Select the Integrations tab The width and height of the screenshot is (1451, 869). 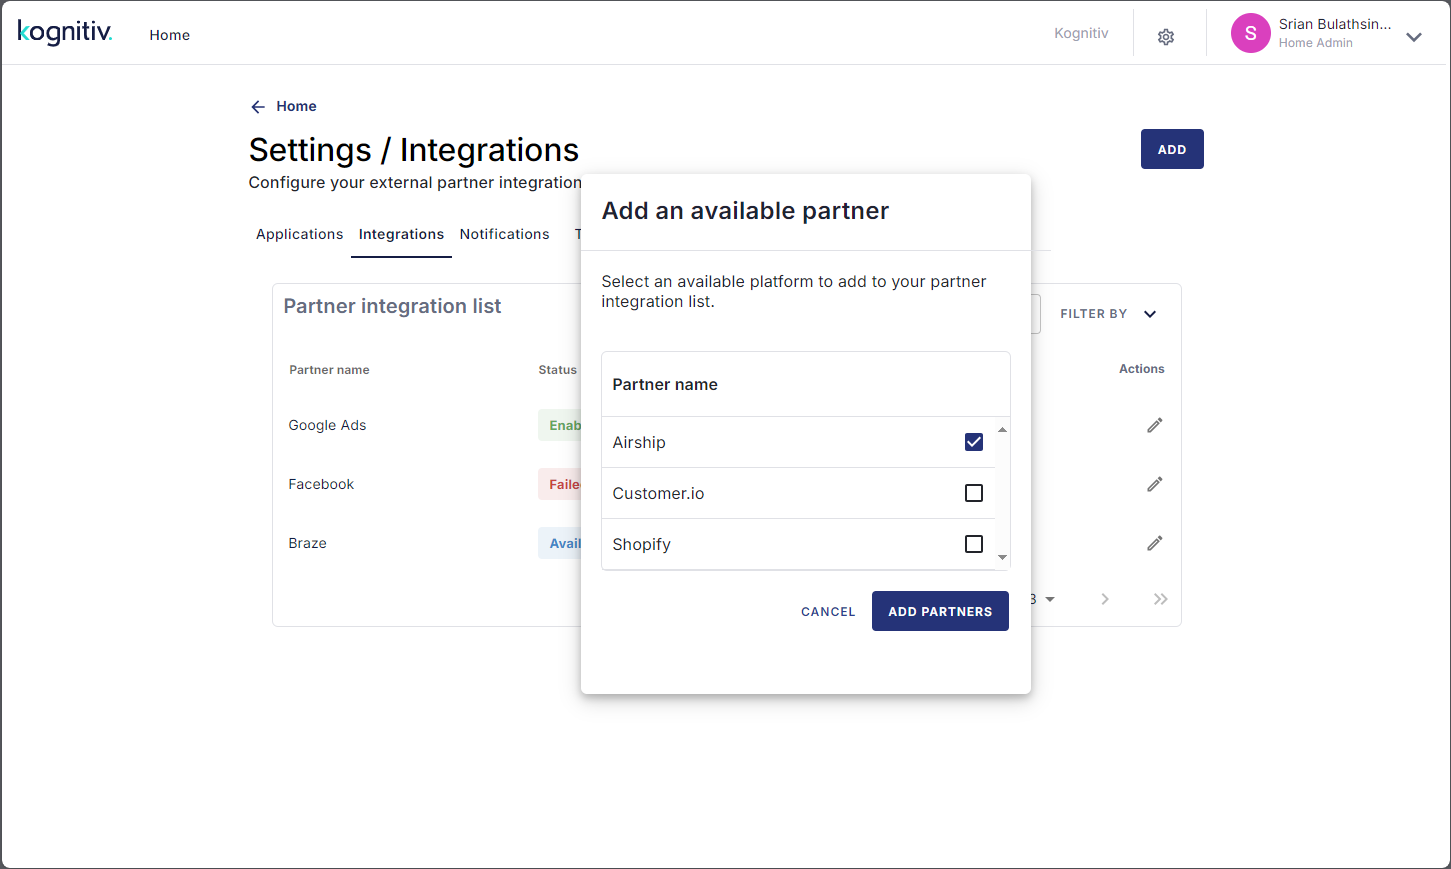[401, 234]
